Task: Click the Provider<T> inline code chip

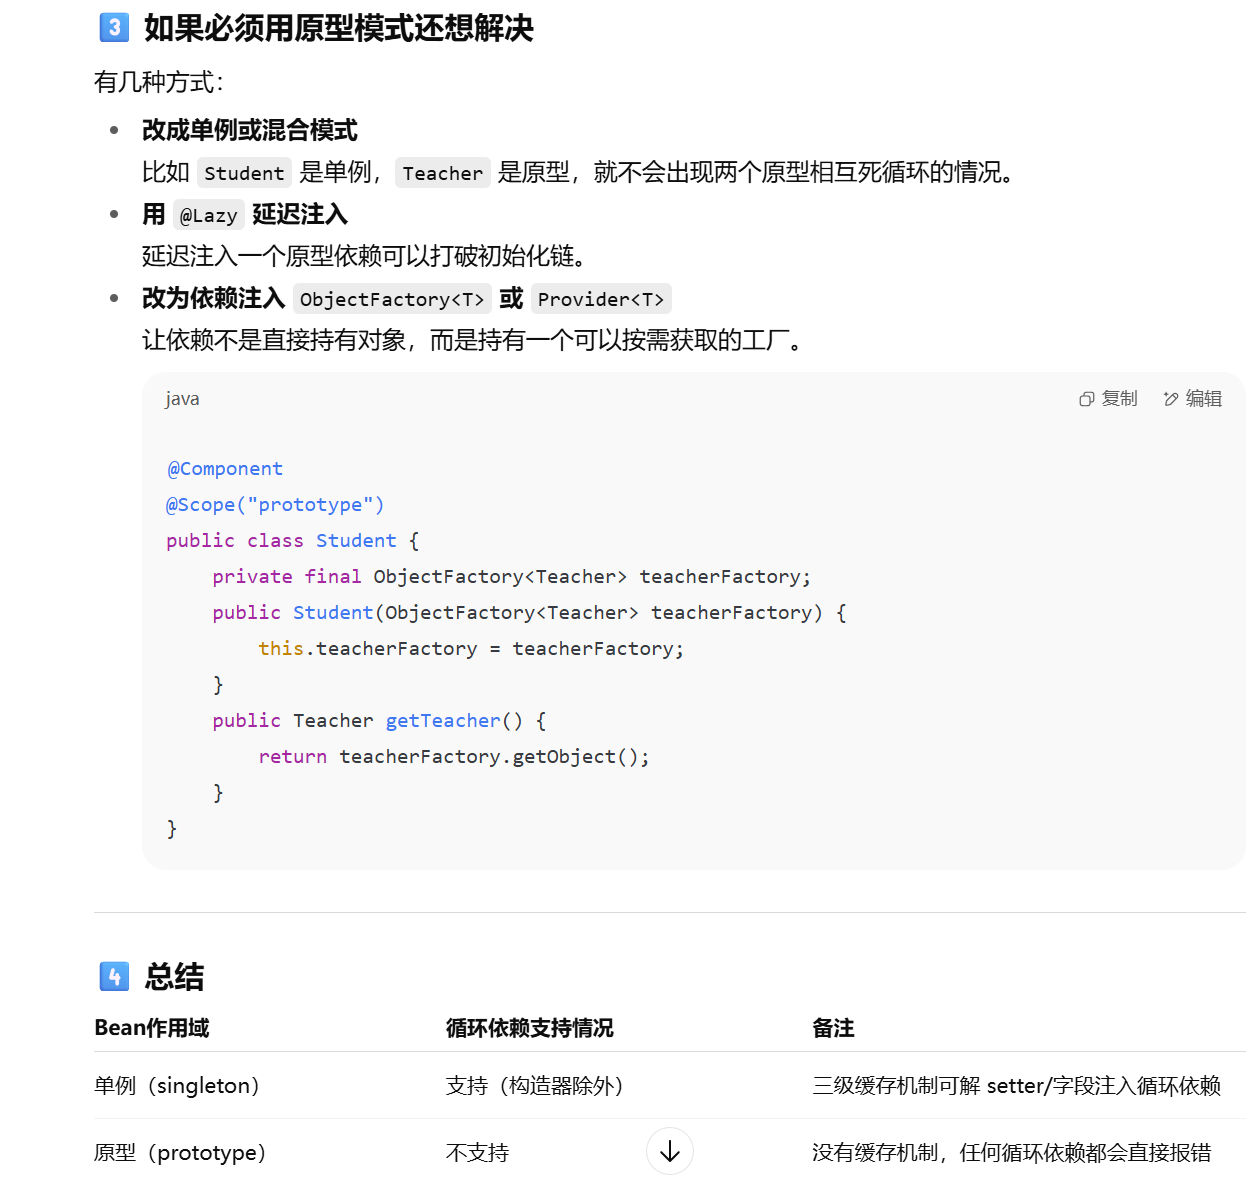Action: 600,299
